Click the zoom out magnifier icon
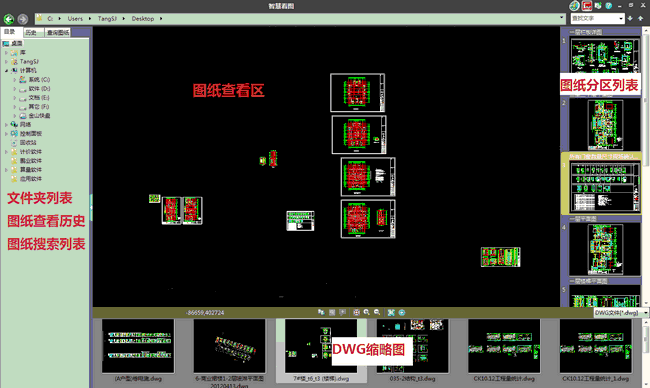 [377, 312]
